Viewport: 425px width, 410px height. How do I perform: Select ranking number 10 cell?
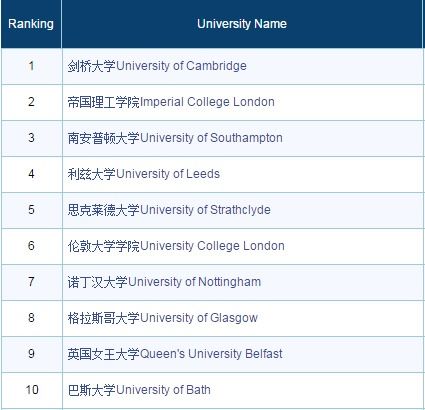coord(31,390)
